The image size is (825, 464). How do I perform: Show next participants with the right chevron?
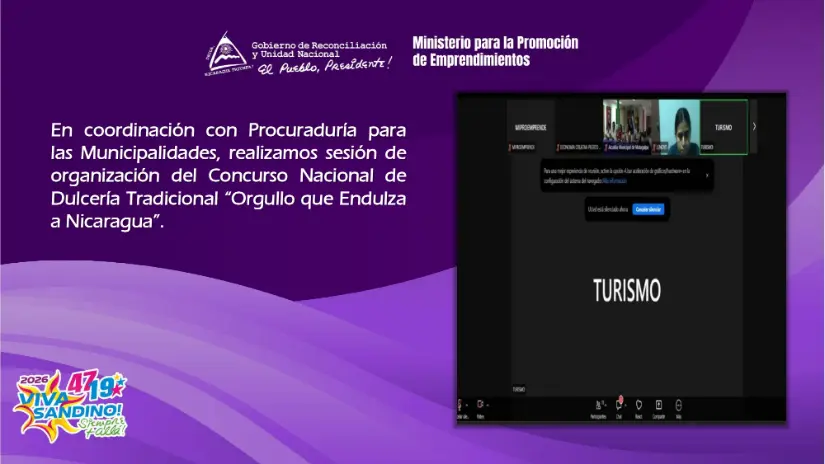(x=754, y=126)
